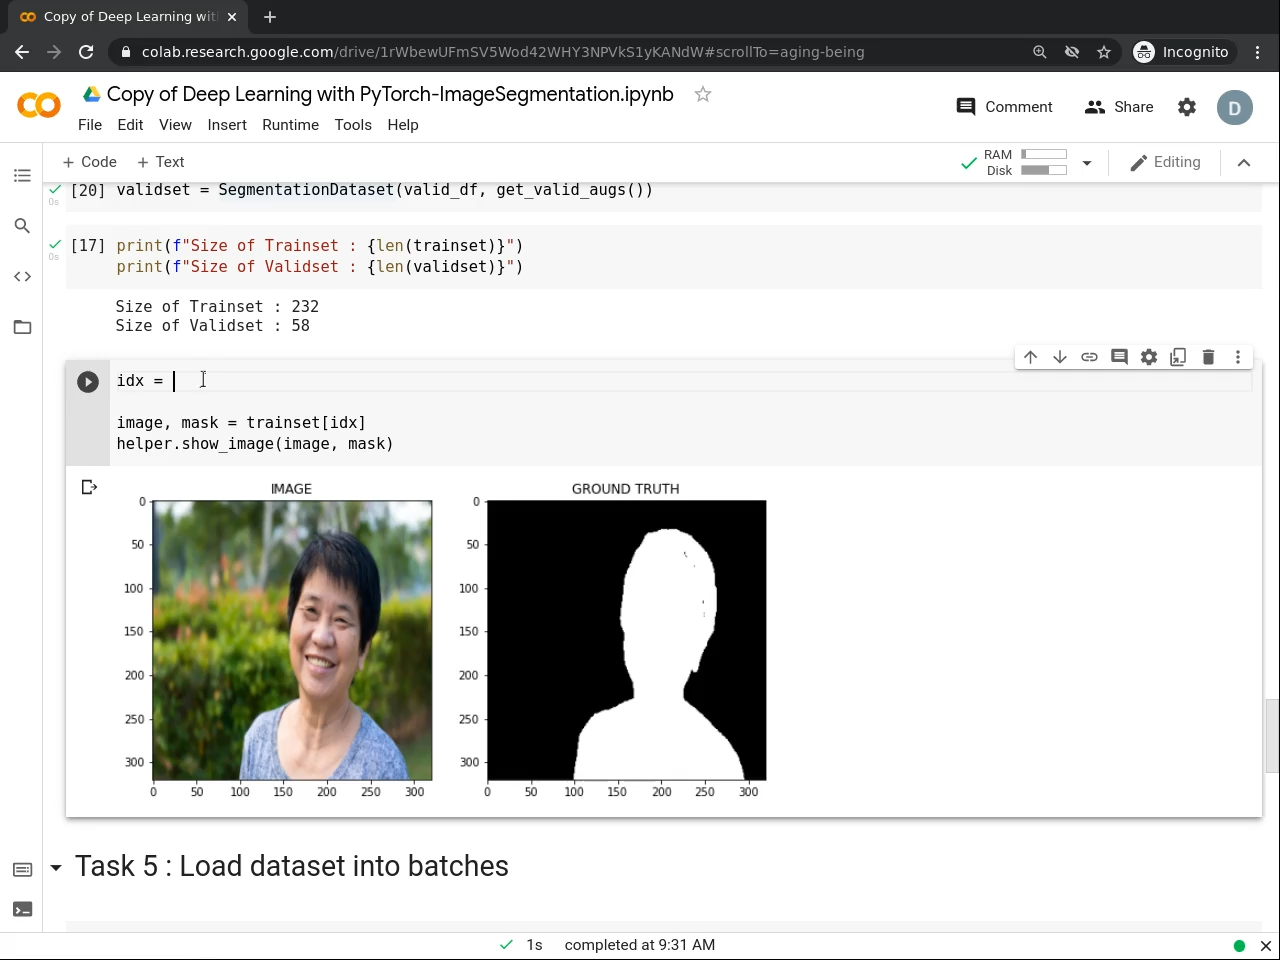
Task: Check the Disk usage indicator bar
Action: (1044, 170)
